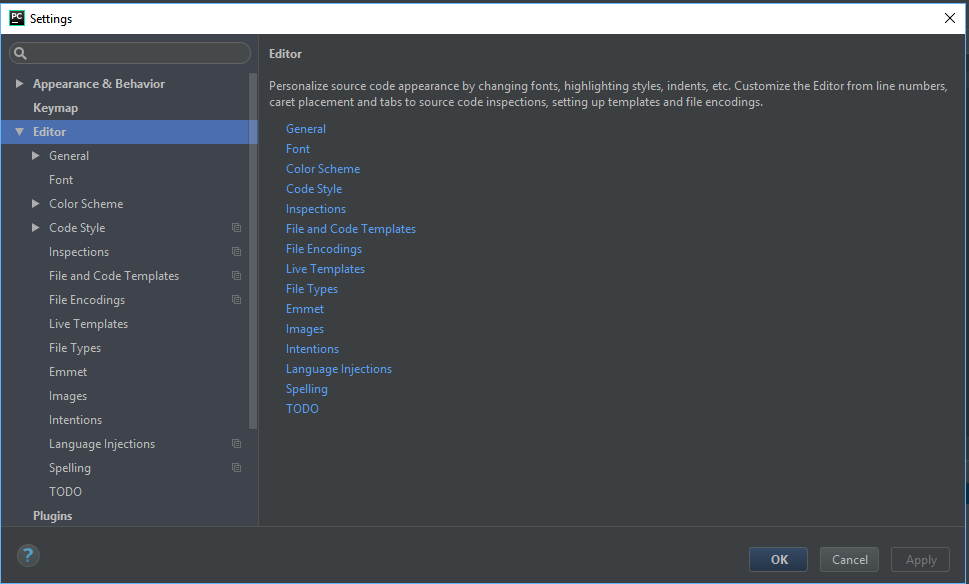Open the Live Templates settings link

coord(325,268)
